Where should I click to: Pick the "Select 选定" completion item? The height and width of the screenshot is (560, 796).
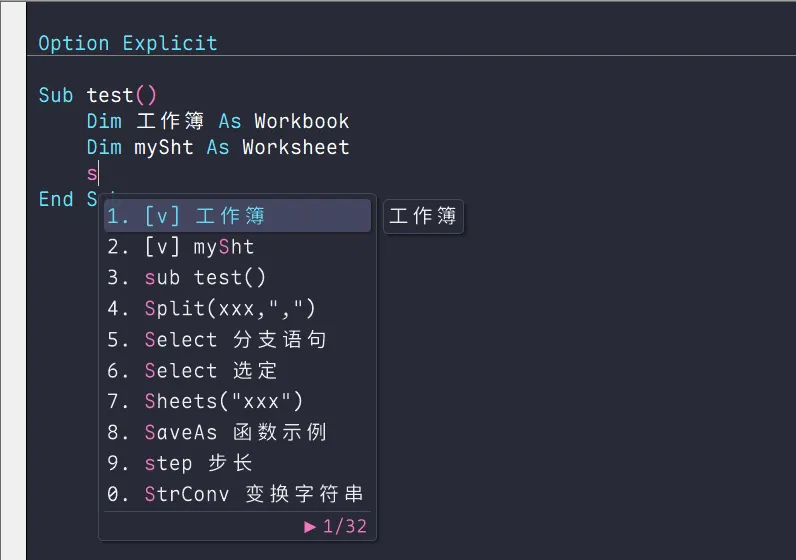(237, 371)
